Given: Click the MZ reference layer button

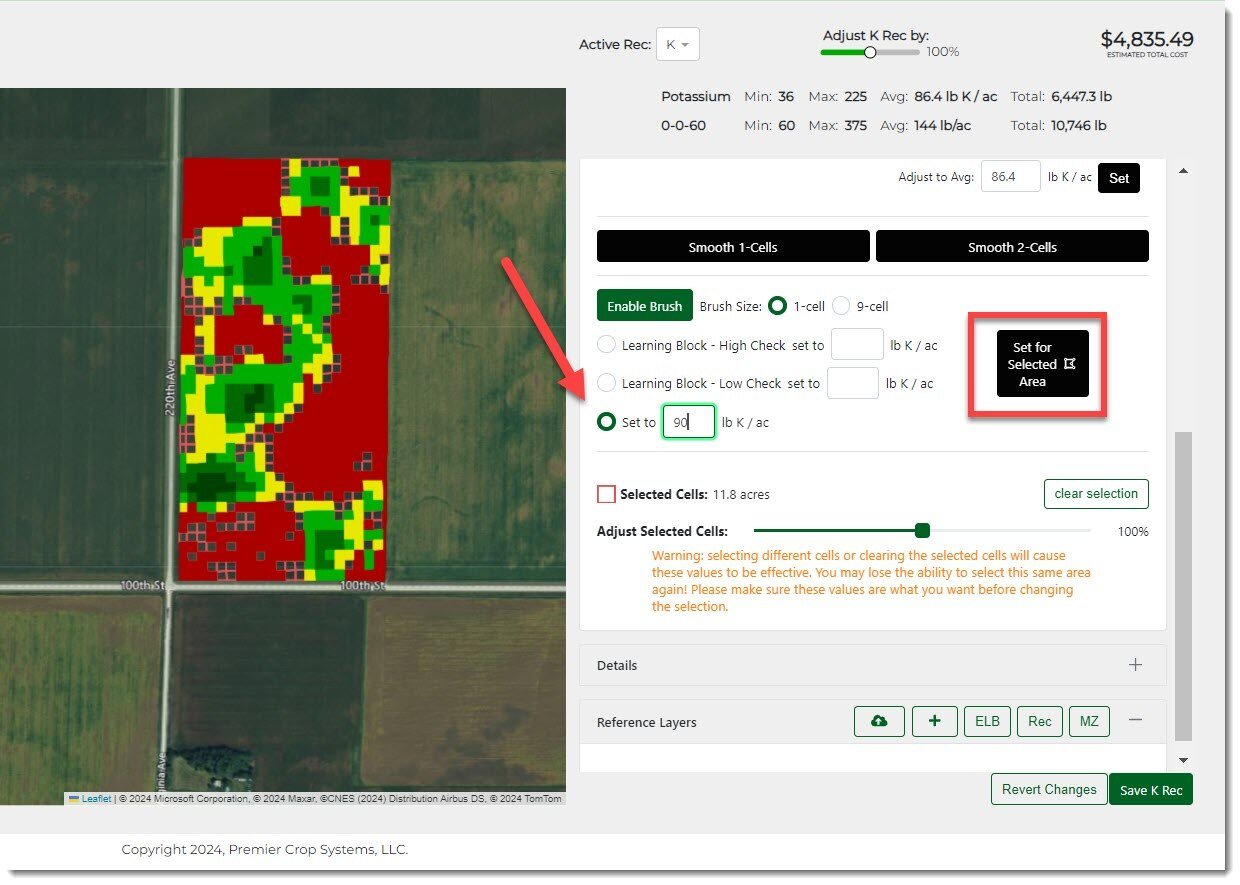Looking at the screenshot, I should click(1089, 722).
